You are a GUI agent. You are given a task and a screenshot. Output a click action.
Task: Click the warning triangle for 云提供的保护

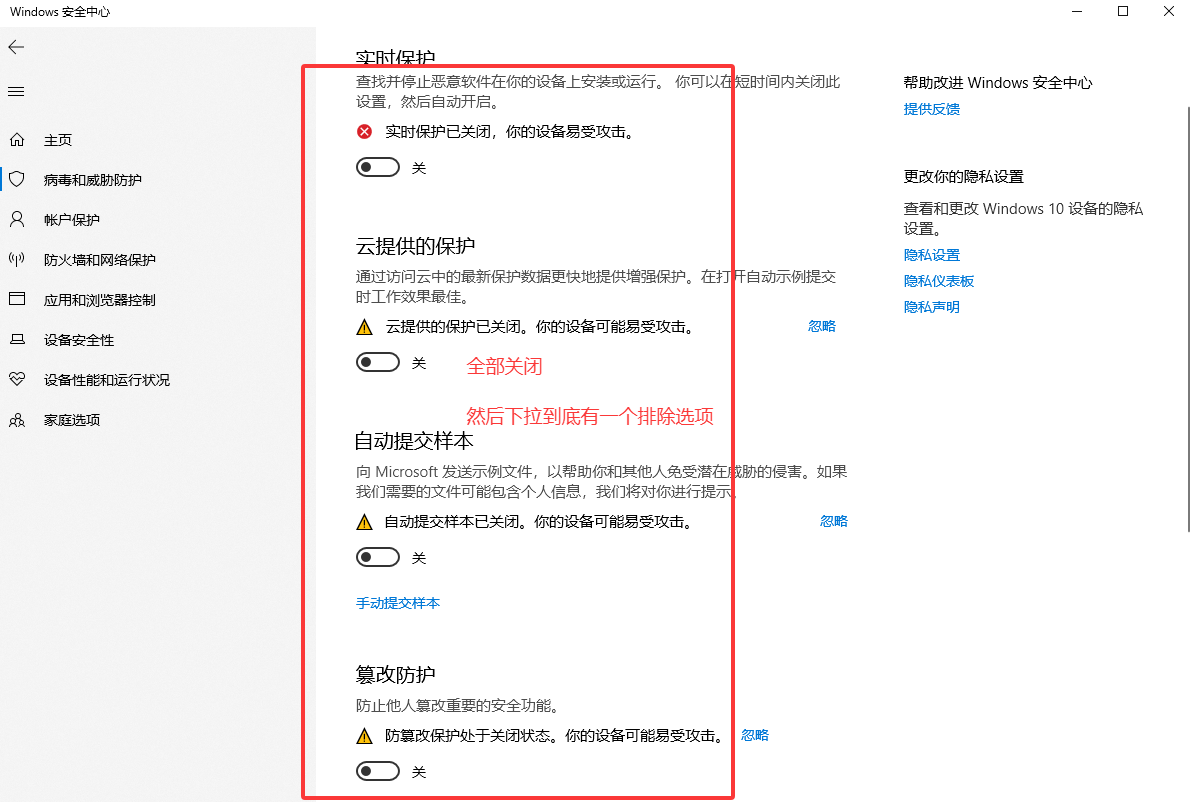[365, 327]
